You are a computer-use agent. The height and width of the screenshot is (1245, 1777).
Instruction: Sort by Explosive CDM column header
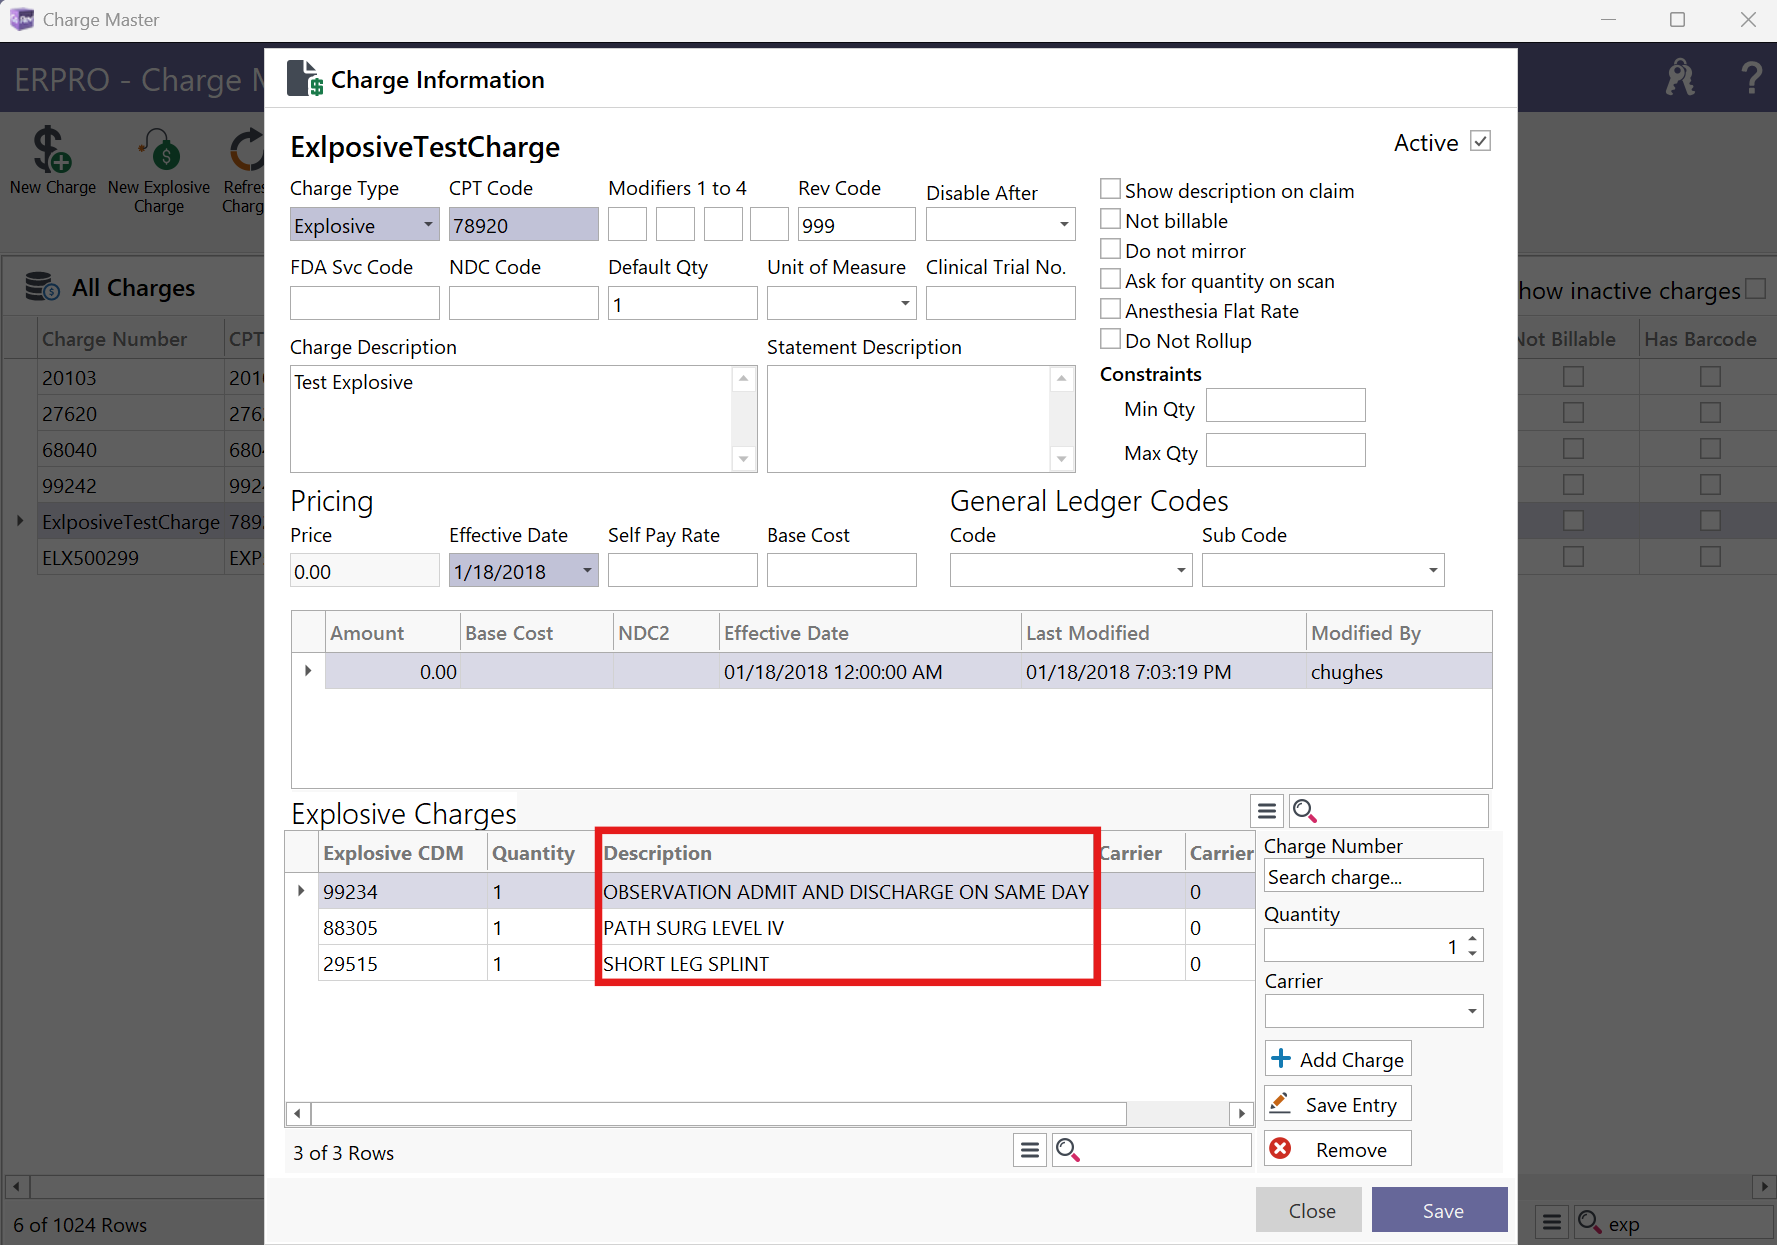click(x=403, y=853)
